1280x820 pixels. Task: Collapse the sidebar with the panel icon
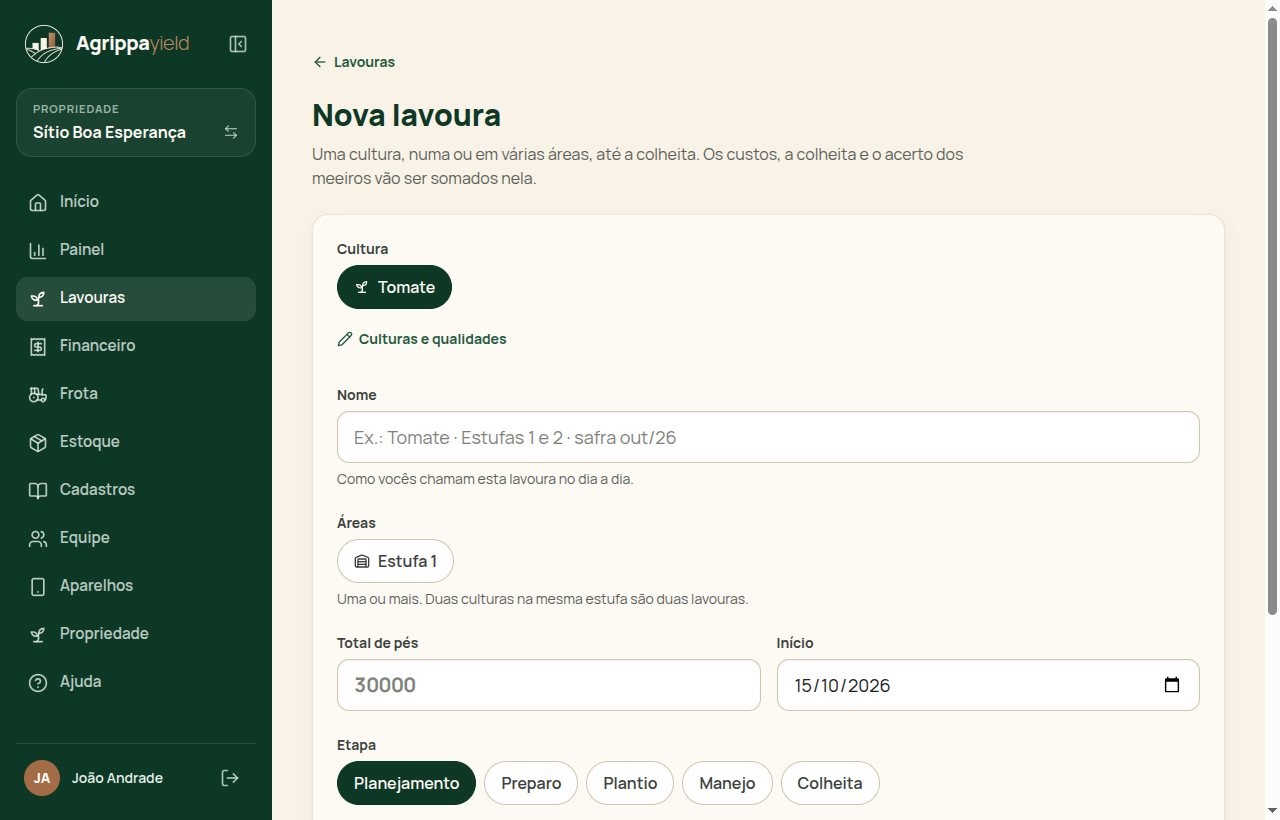click(238, 44)
